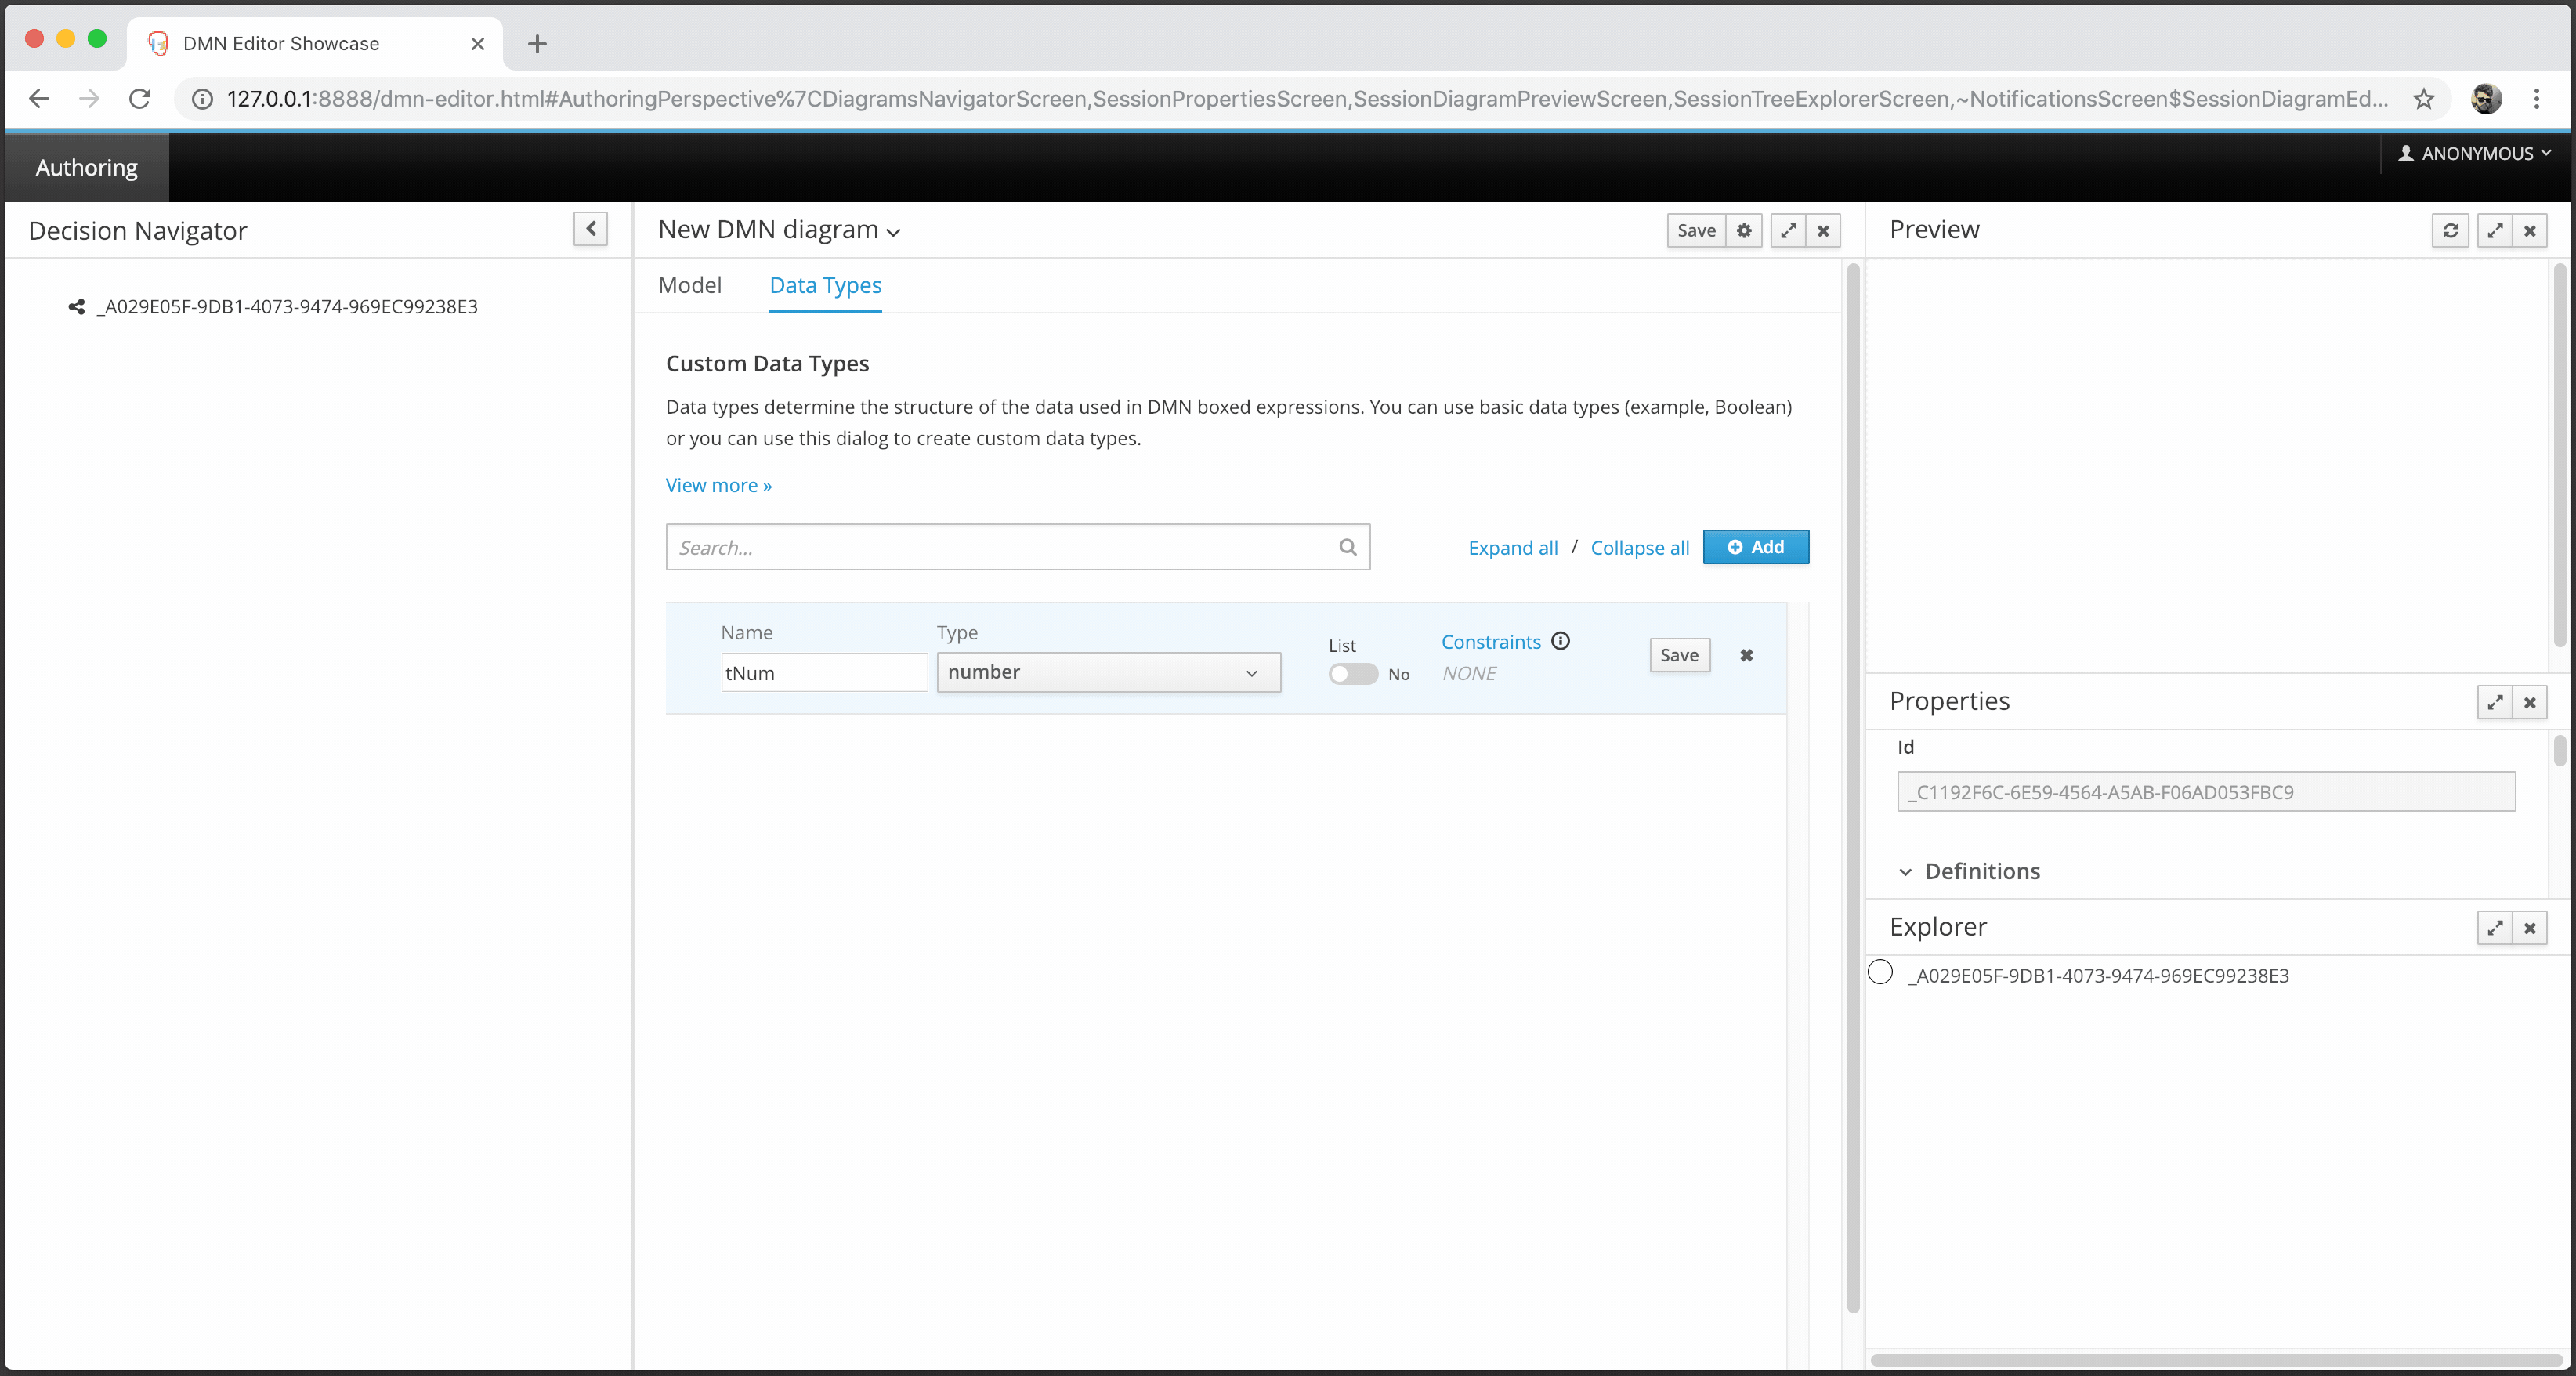The image size is (2576, 1376).
Task: Maximize the DMN diagram editor panel
Action: point(1788,230)
